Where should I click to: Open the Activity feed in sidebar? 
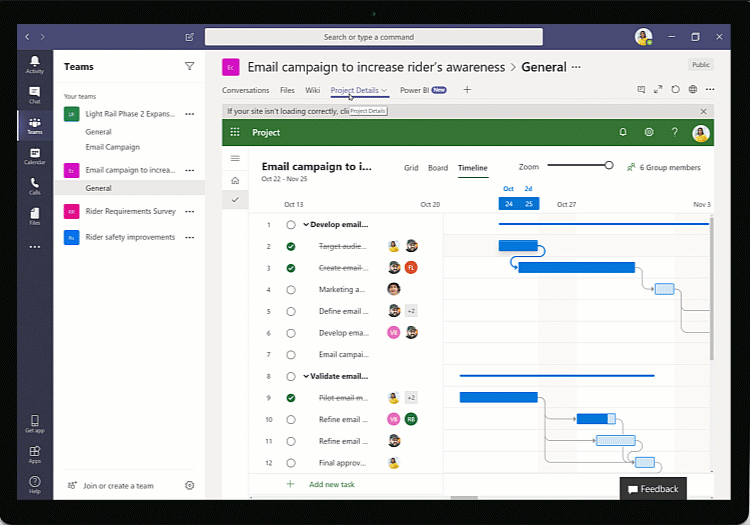click(35, 64)
